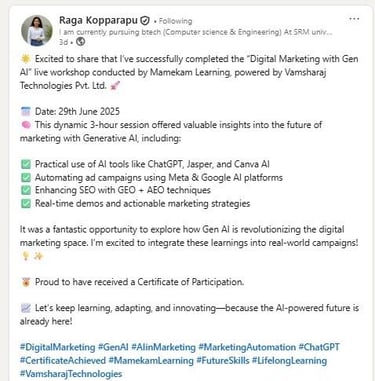Open the #VamsharajTechnologies hashtag
Image resolution: width=375 pixels, height=381 pixels.
coord(71,374)
